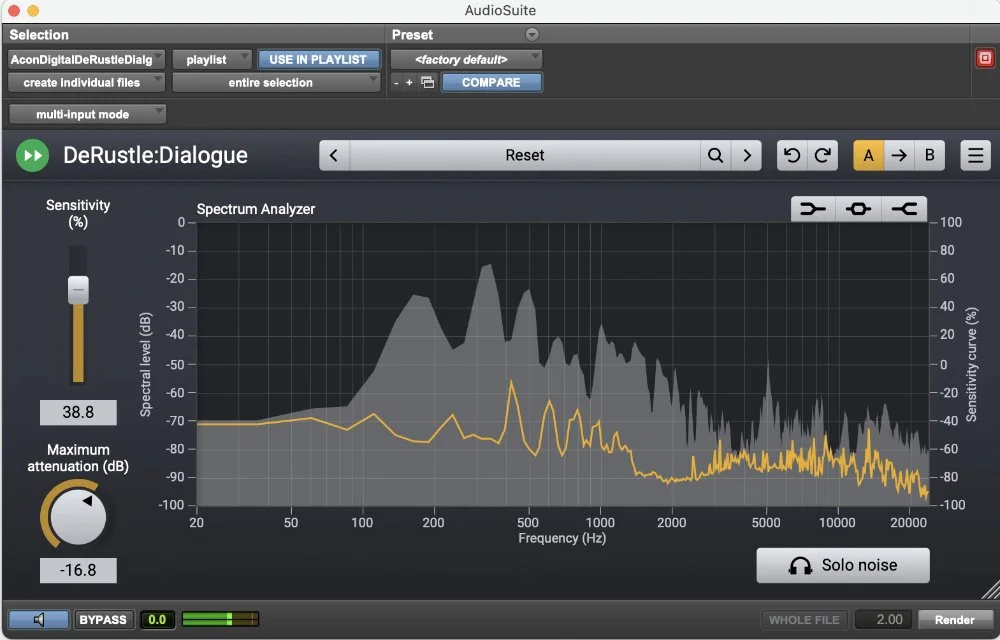Toggle the speaker preview button

click(x=39, y=620)
